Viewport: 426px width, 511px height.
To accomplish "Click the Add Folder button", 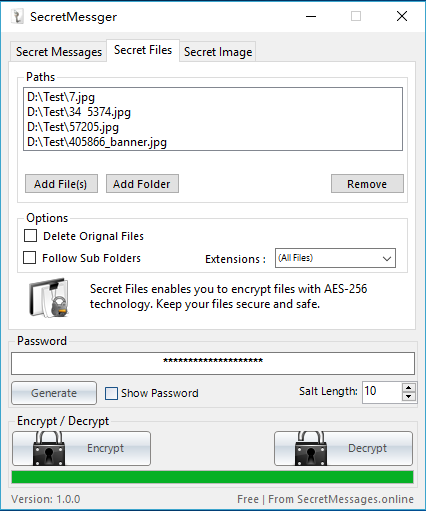I will 142,184.
